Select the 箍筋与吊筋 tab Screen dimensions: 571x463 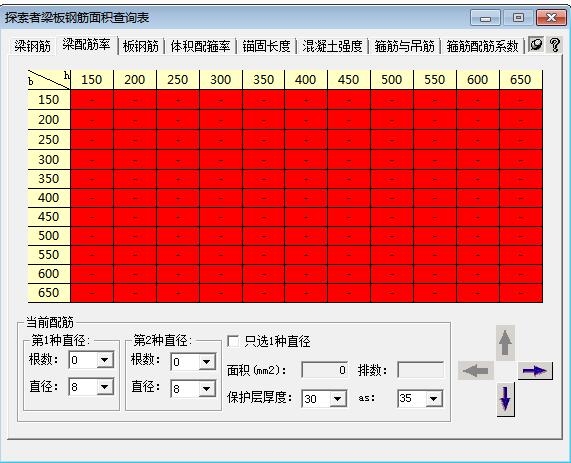404,47
